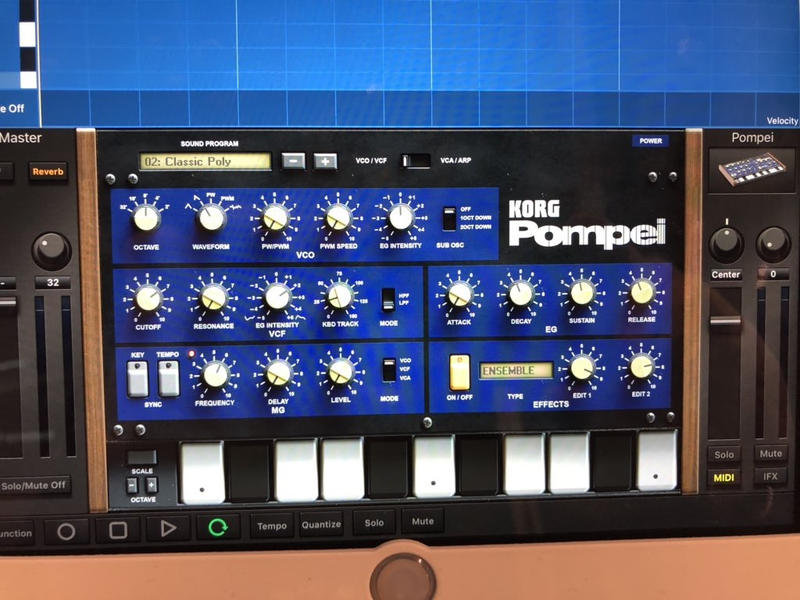Open the ENSEMBLE effect type display
This screenshot has height=600, width=800.
[516, 370]
